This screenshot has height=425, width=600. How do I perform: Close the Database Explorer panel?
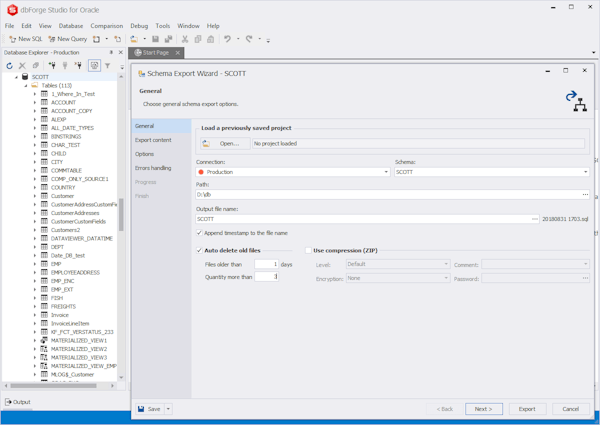point(121,52)
